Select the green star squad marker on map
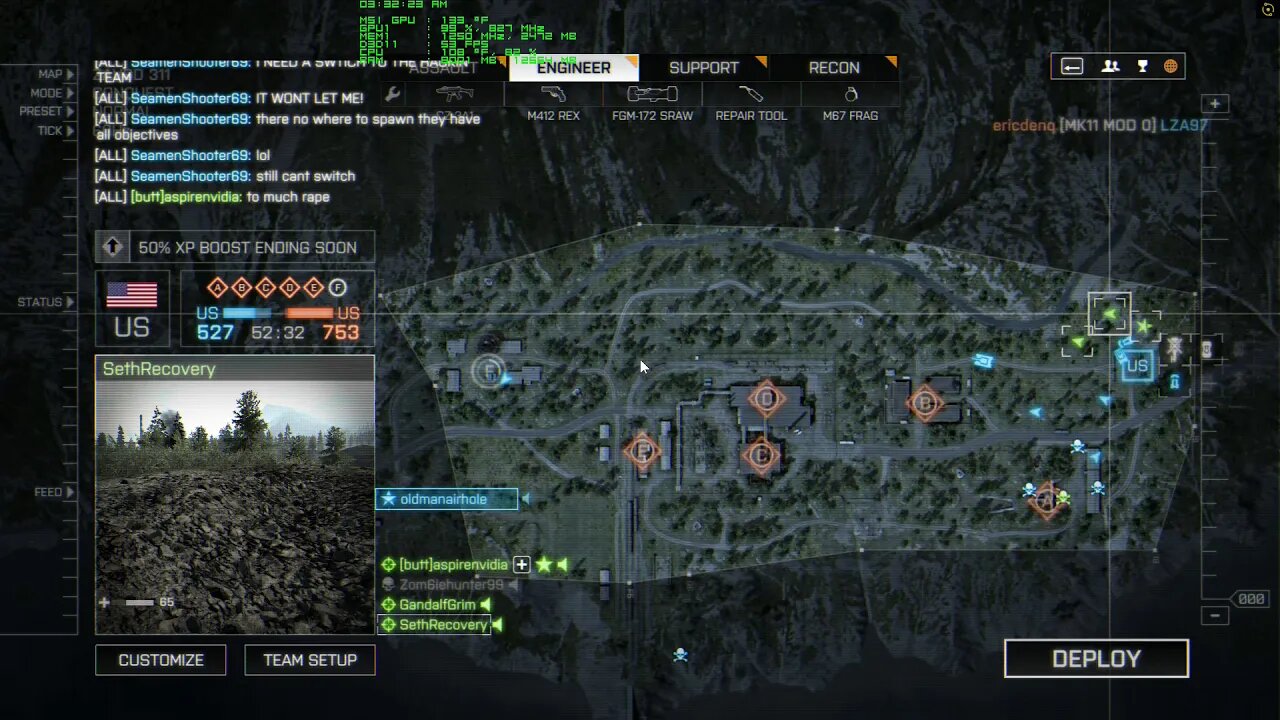The image size is (1280, 720). pos(1143,326)
